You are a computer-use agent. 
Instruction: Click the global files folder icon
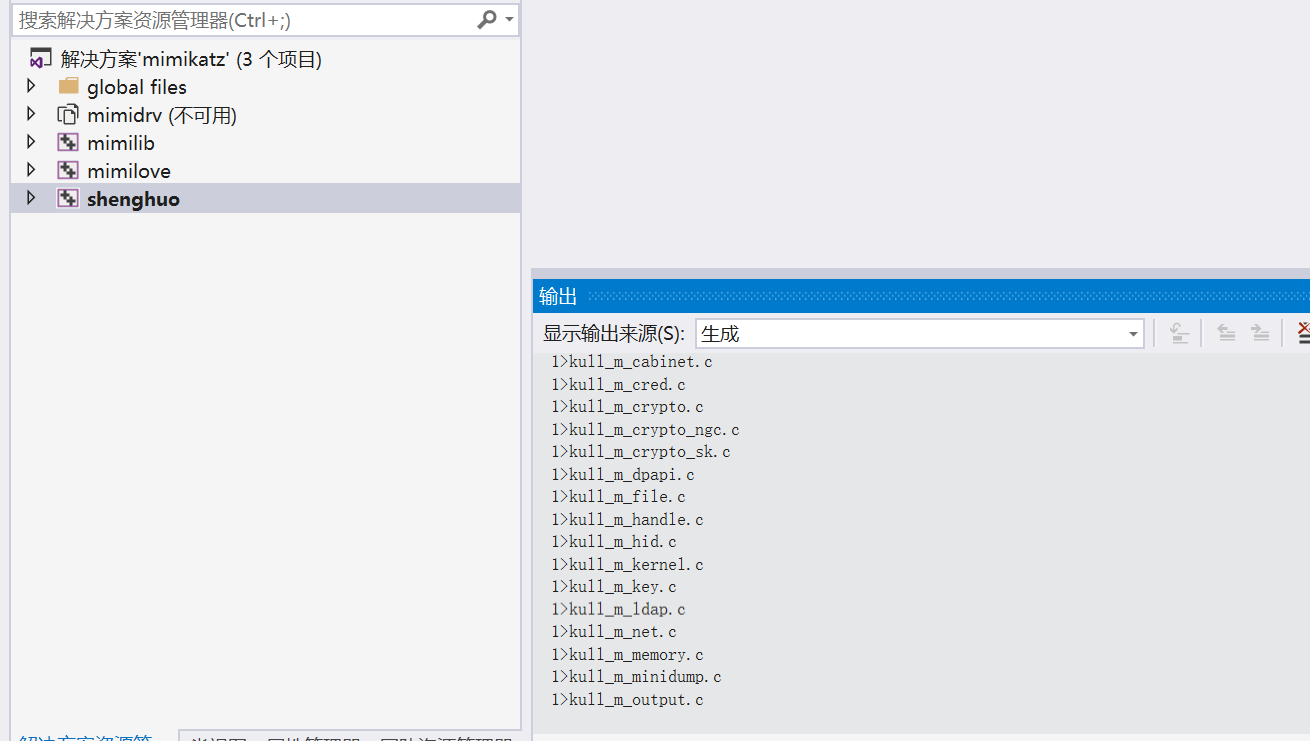[x=68, y=86]
